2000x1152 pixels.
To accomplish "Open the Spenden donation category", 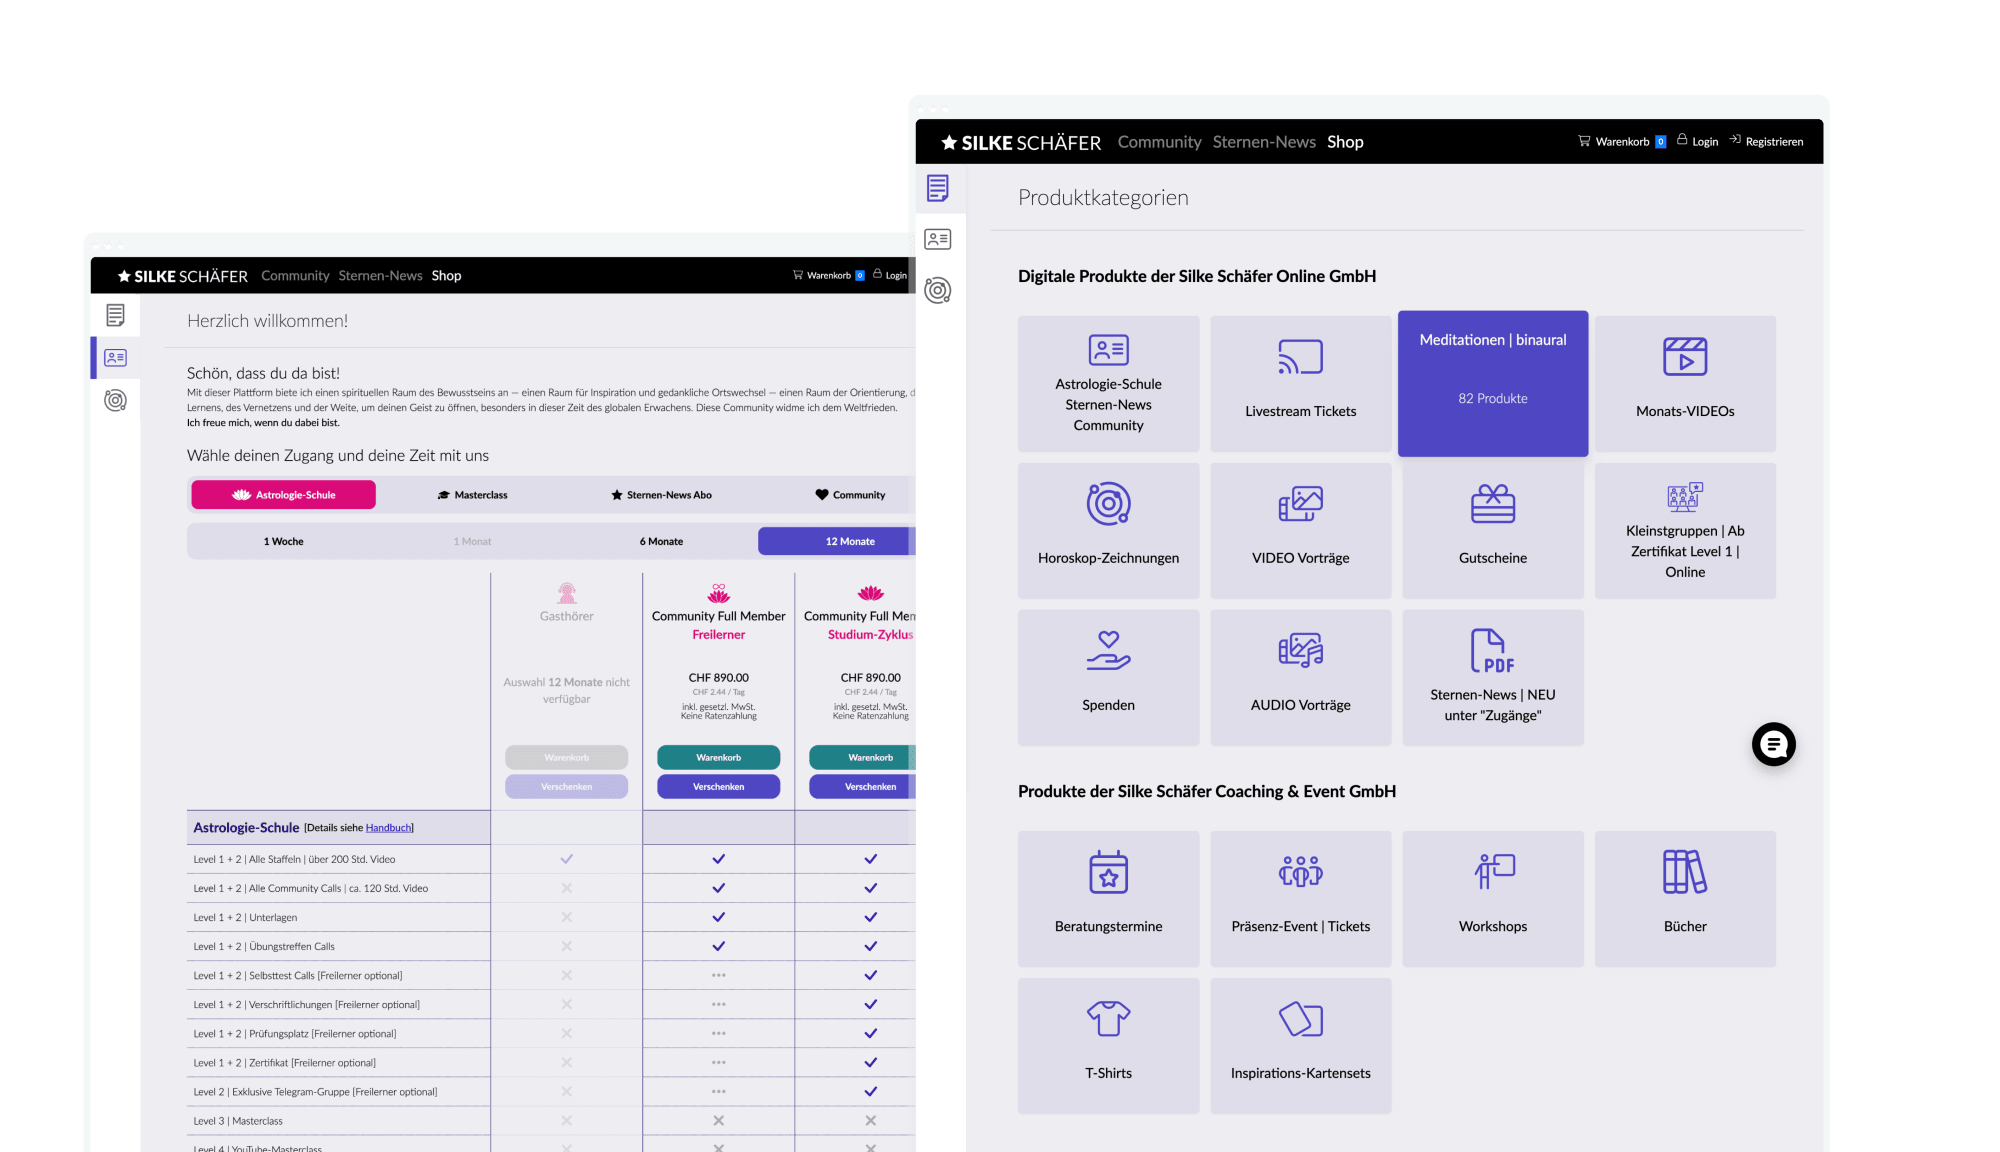I will click(1108, 678).
